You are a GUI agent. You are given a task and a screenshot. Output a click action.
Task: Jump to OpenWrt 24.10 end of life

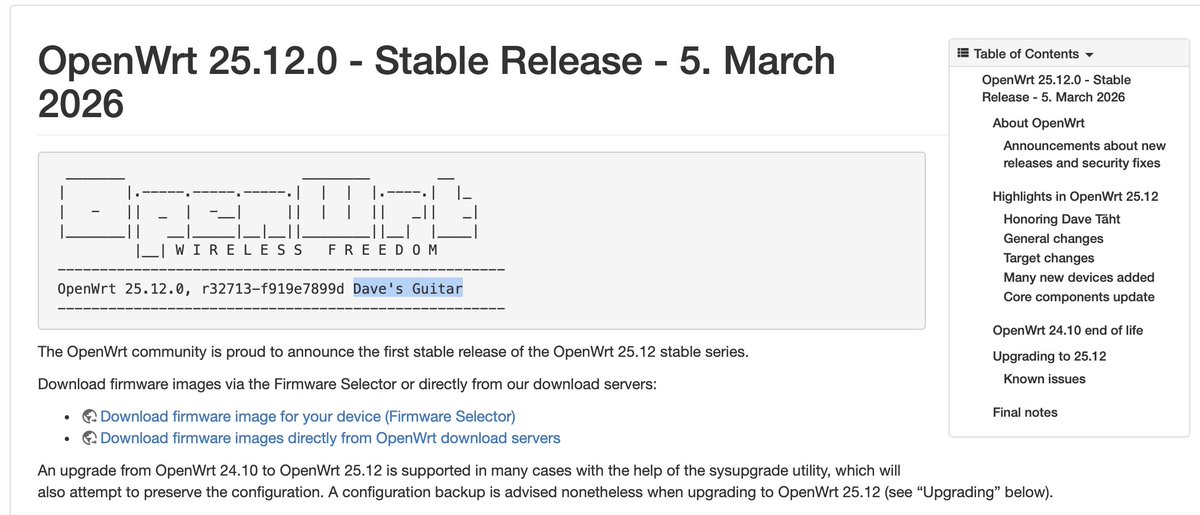tap(1067, 330)
